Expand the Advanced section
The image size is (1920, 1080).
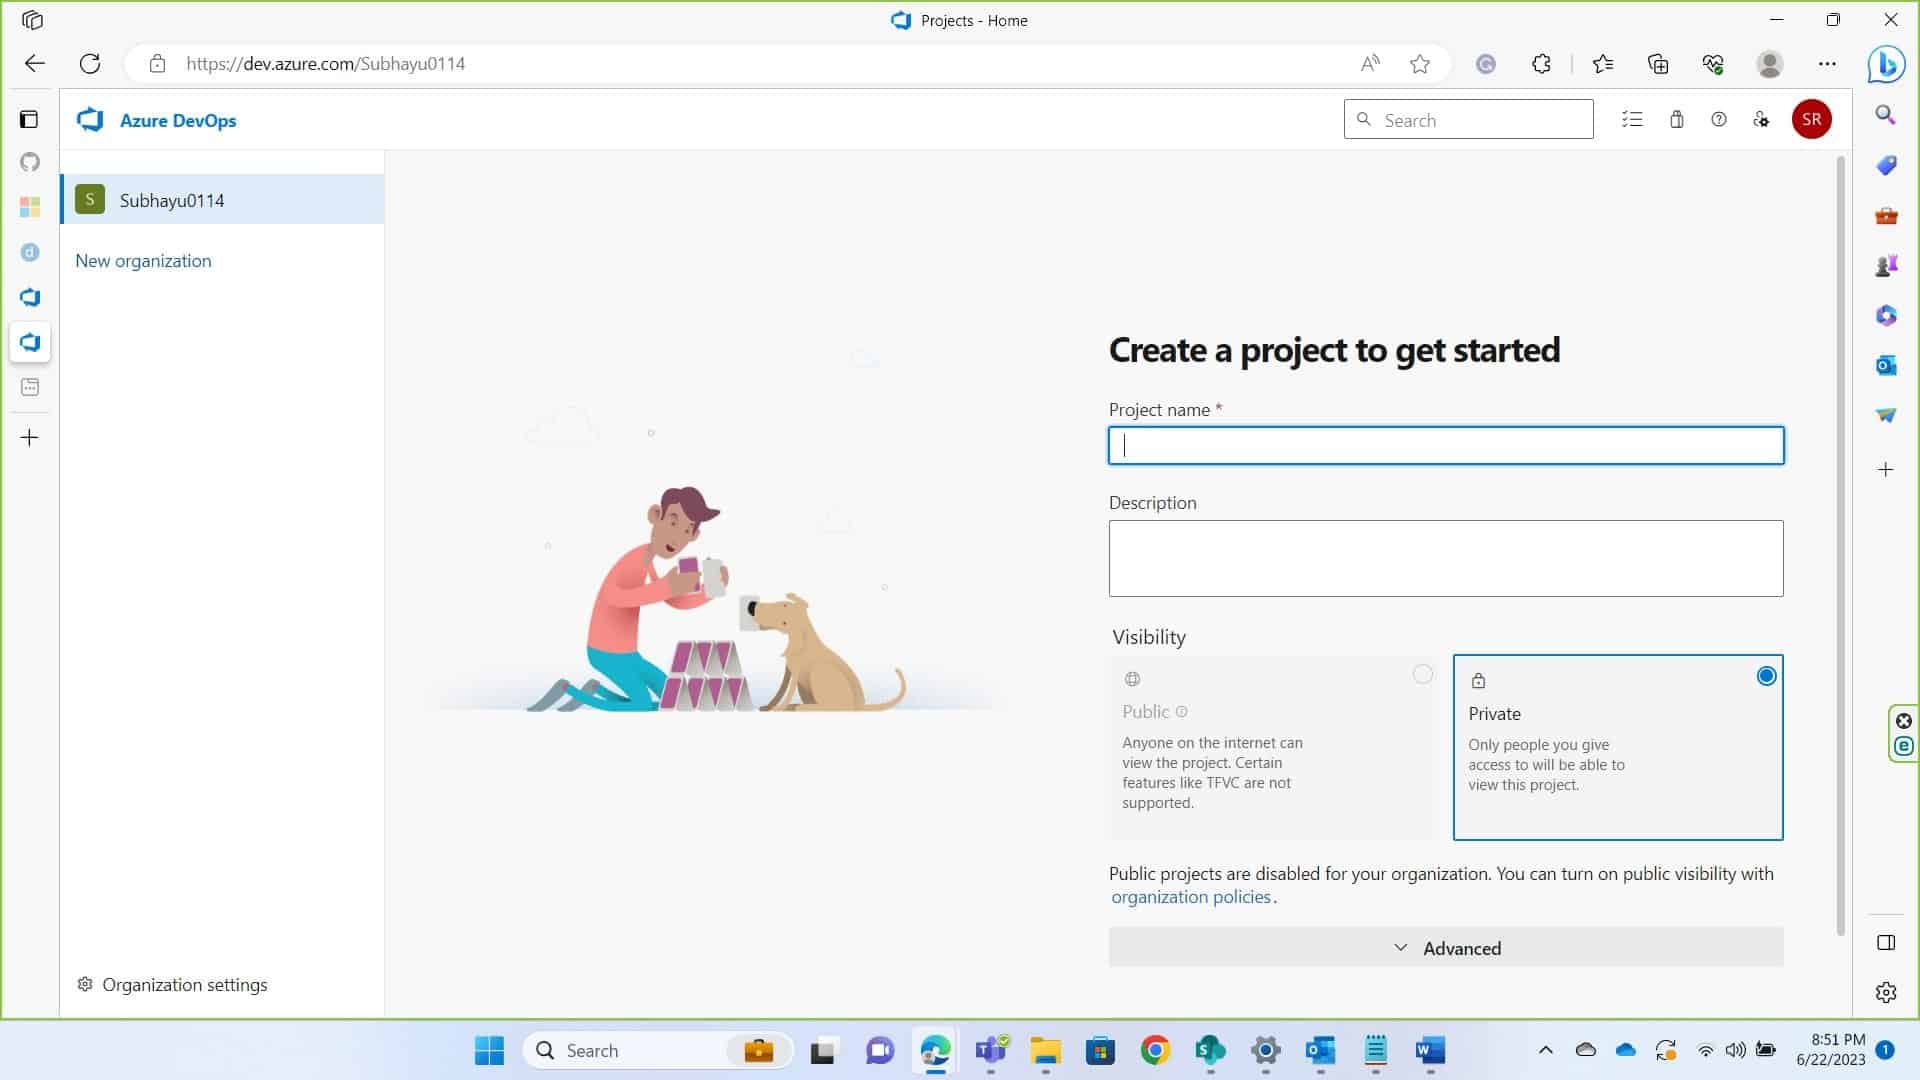(x=1446, y=948)
